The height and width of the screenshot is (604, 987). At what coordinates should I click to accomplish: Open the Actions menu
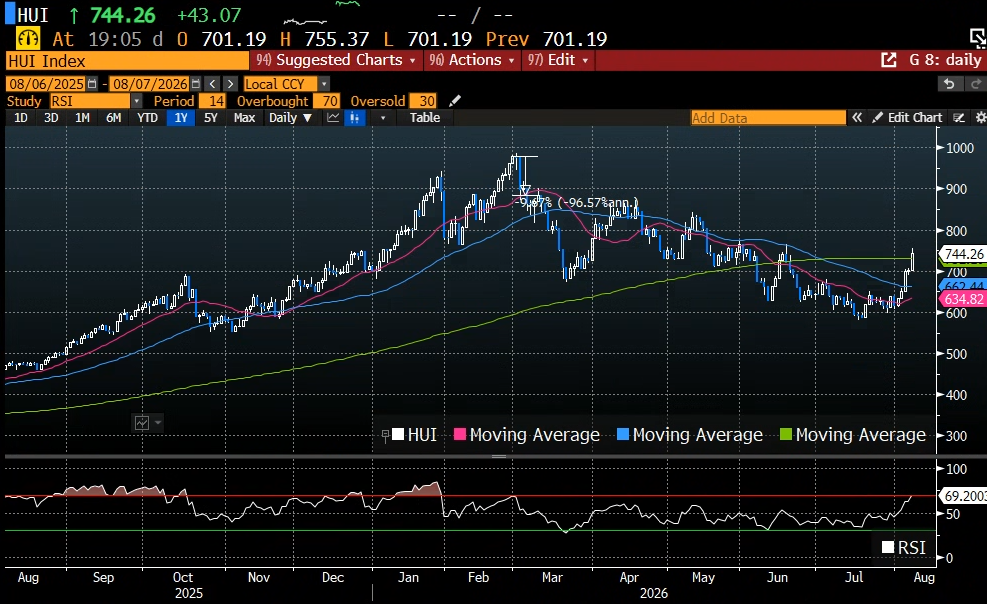tap(471, 60)
